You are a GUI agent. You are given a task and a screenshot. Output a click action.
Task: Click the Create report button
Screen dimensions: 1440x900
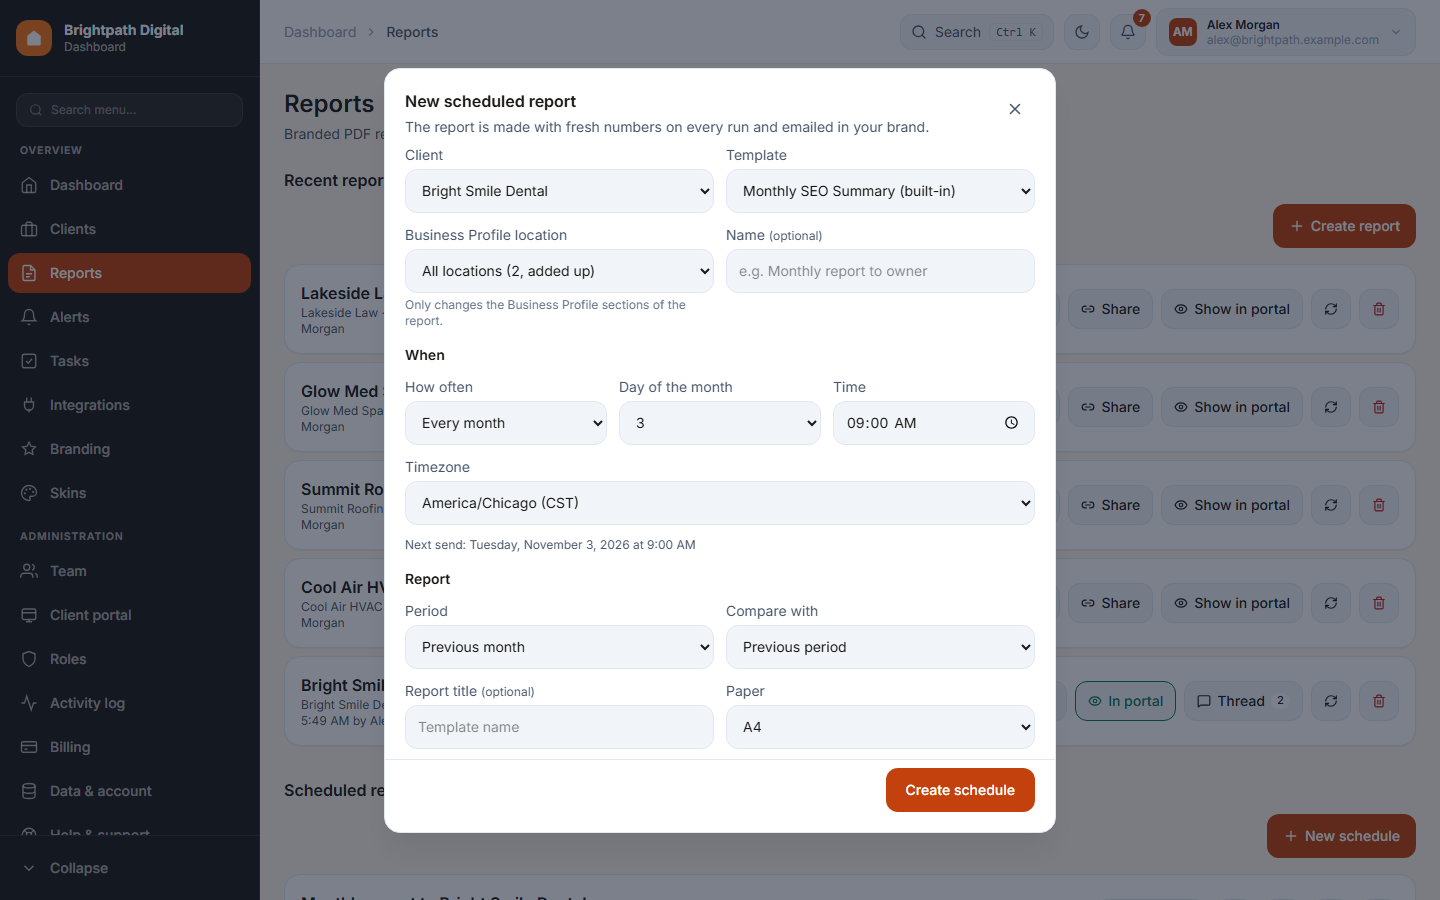(x=1344, y=226)
